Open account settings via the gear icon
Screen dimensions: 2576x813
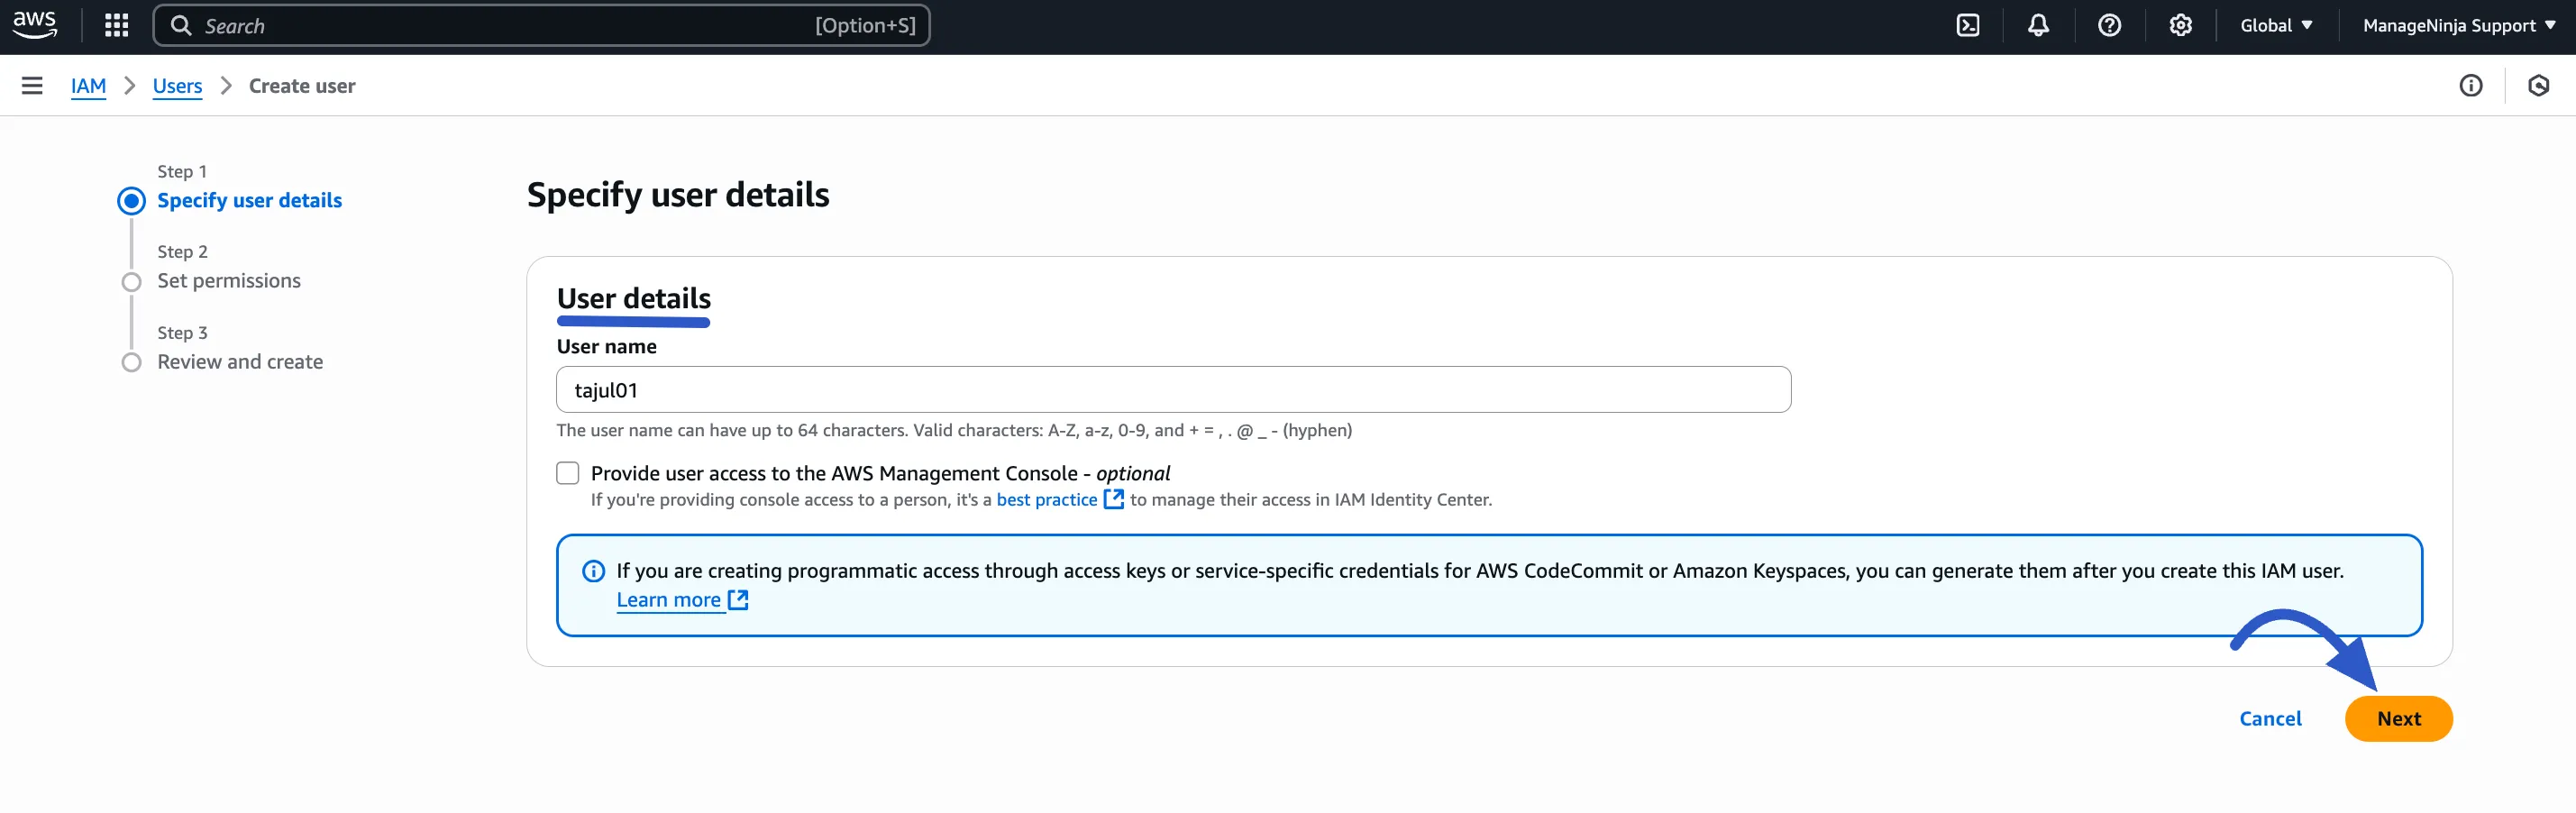(2181, 25)
